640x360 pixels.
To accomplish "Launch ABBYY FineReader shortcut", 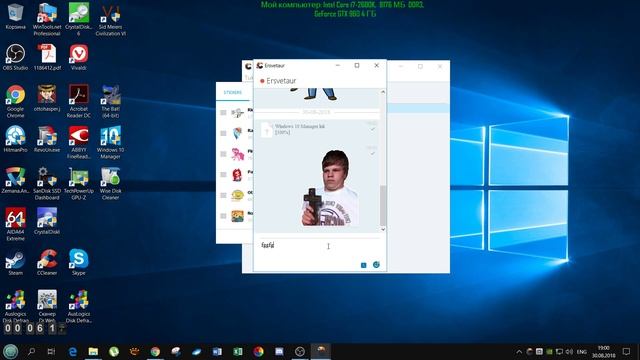I will tap(78, 142).
